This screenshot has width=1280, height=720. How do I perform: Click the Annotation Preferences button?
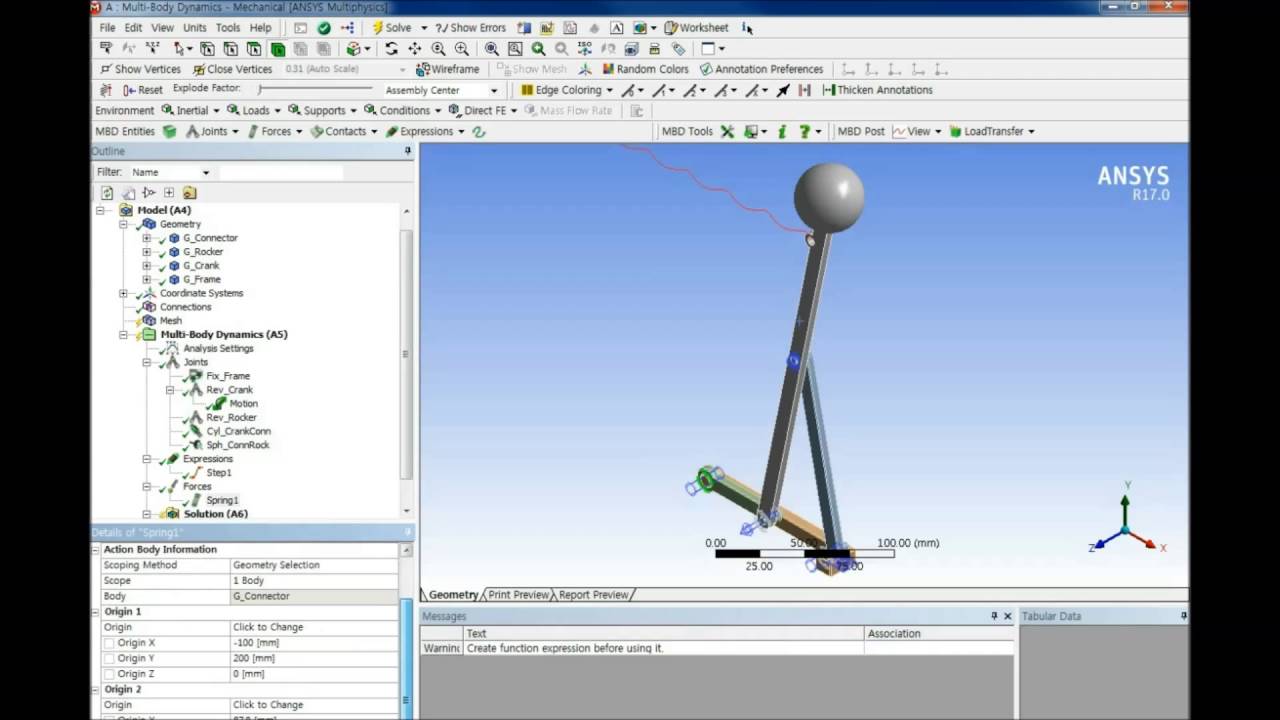point(761,69)
